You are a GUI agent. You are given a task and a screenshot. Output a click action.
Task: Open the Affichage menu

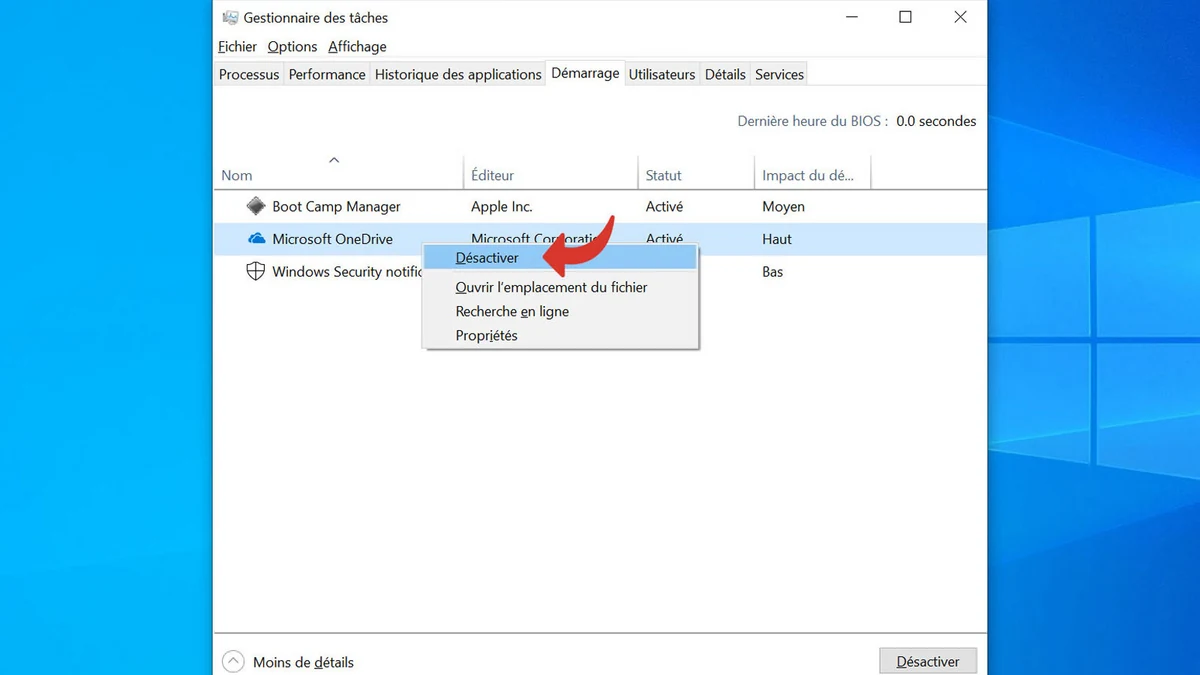pos(357,46)
